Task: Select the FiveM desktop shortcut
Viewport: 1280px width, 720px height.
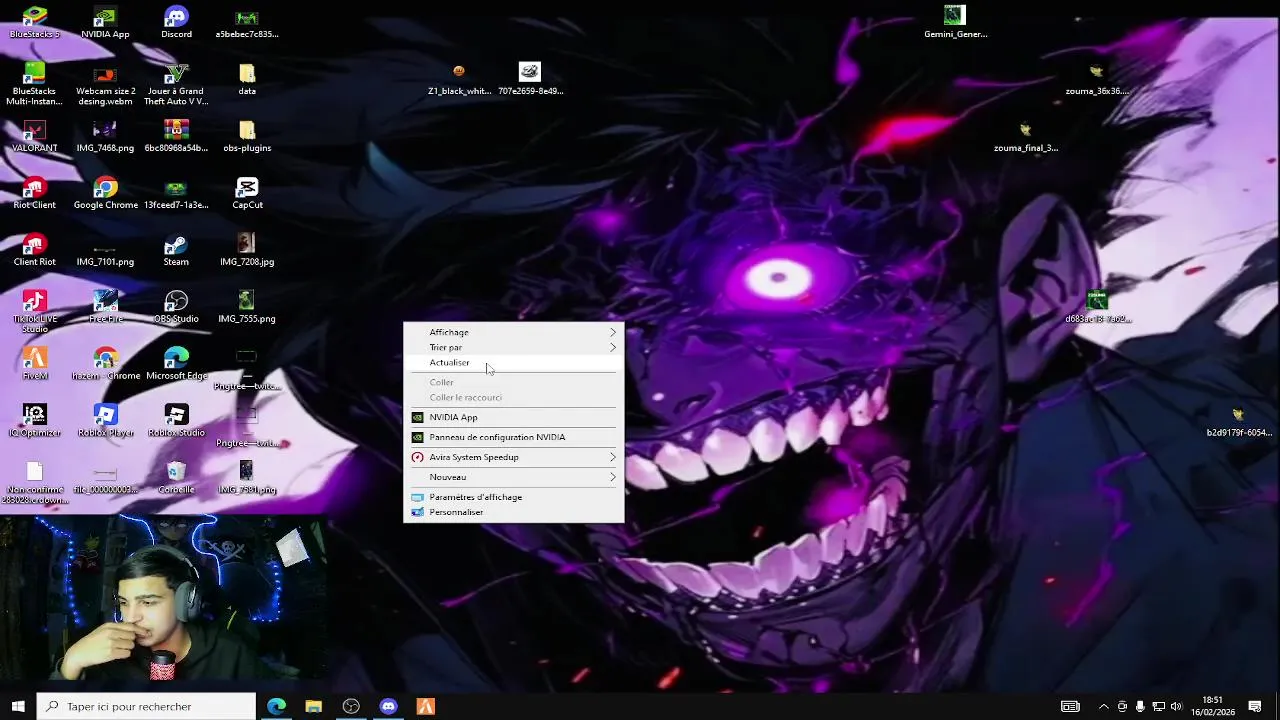Action: [x=35, y=364]
